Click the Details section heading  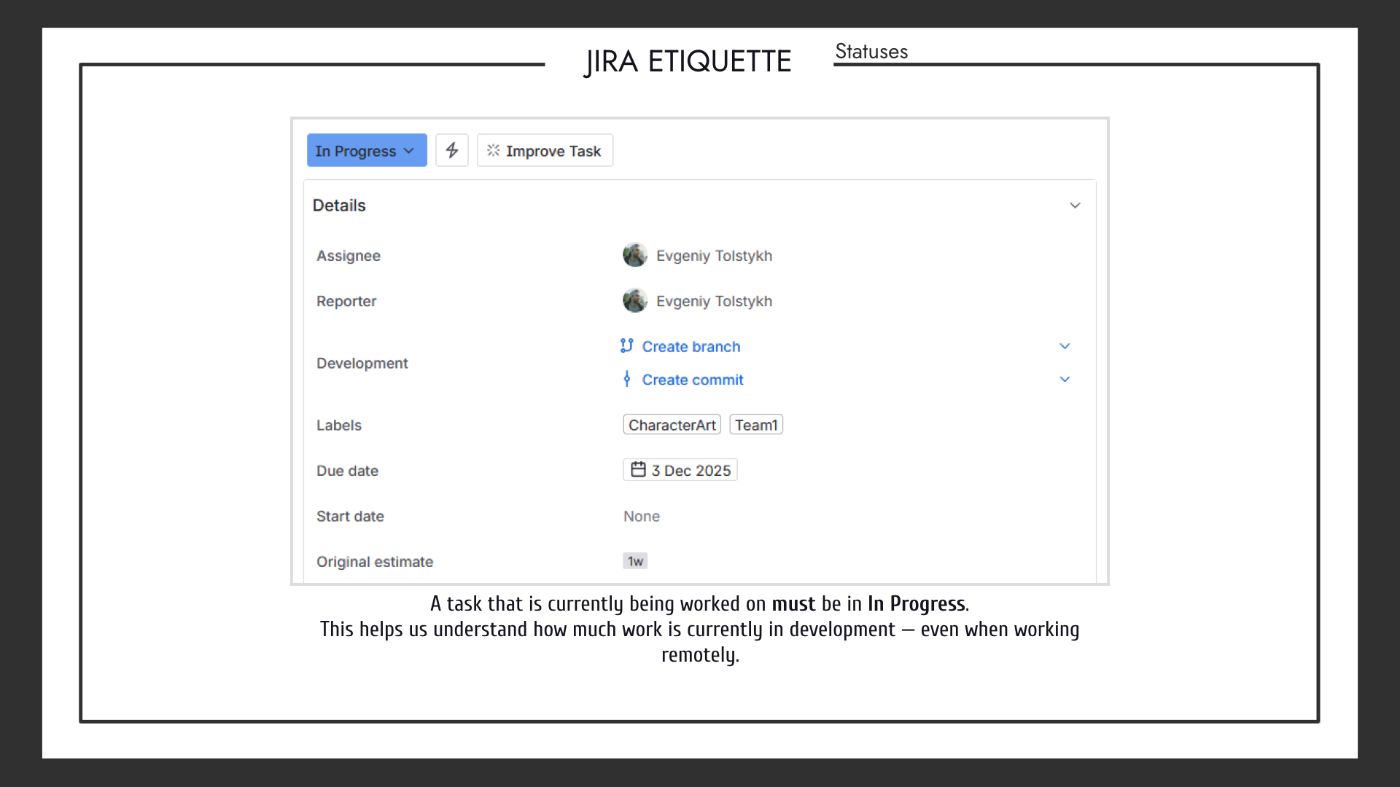click(339, 206)
